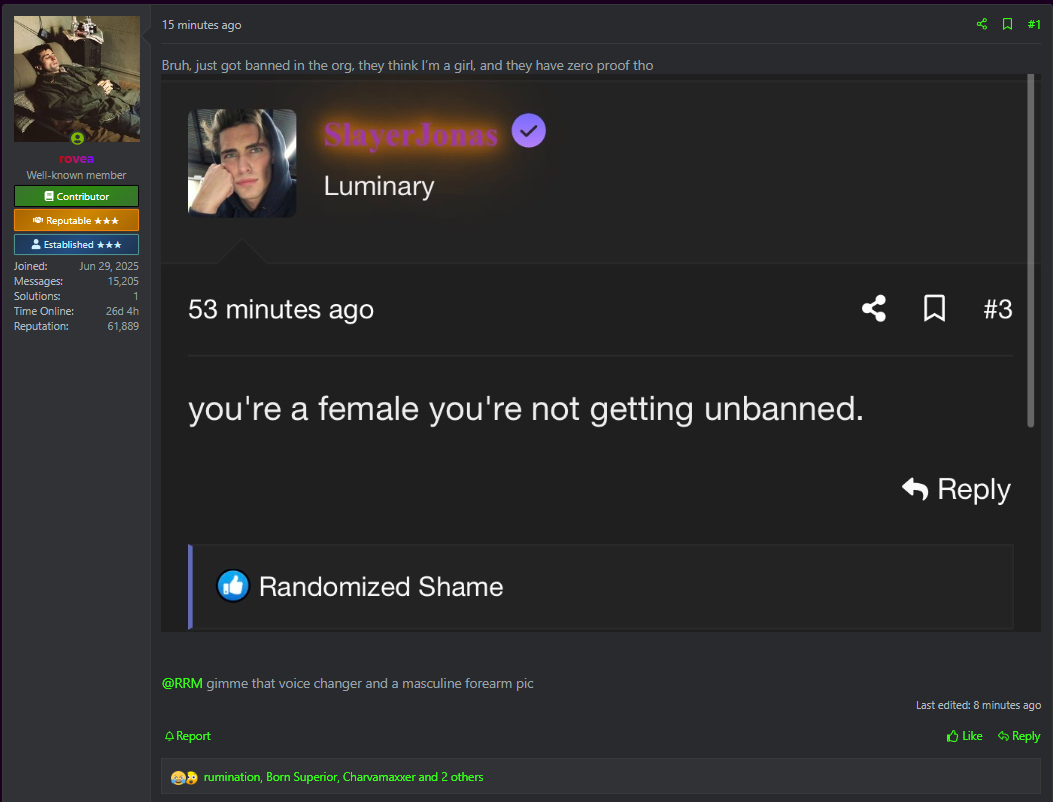This screenshot has width=1053, height=802.
Task: Click the green share icon beside post #1
Action: coord(982,24)
